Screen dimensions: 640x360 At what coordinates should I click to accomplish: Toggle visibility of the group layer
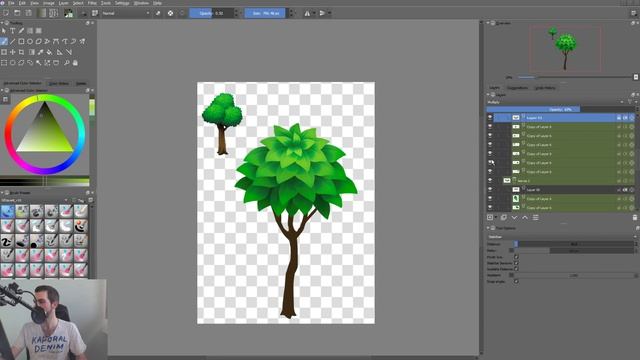(x=490, y=180)
